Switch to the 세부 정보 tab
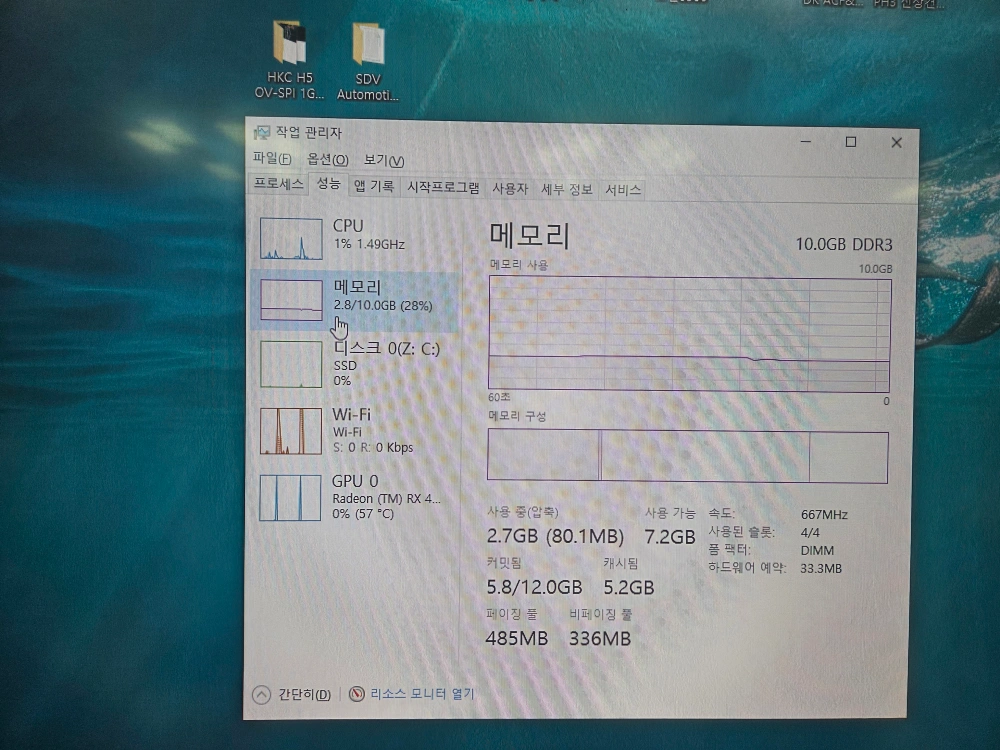Viewport: 1000px width, 750px height. 566,189
